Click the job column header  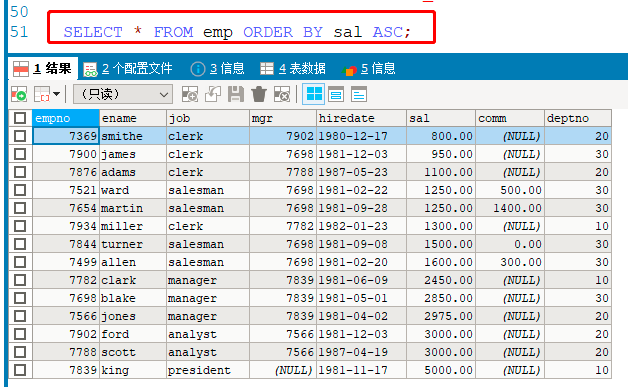pyautogui.click(x=207, y=118)
